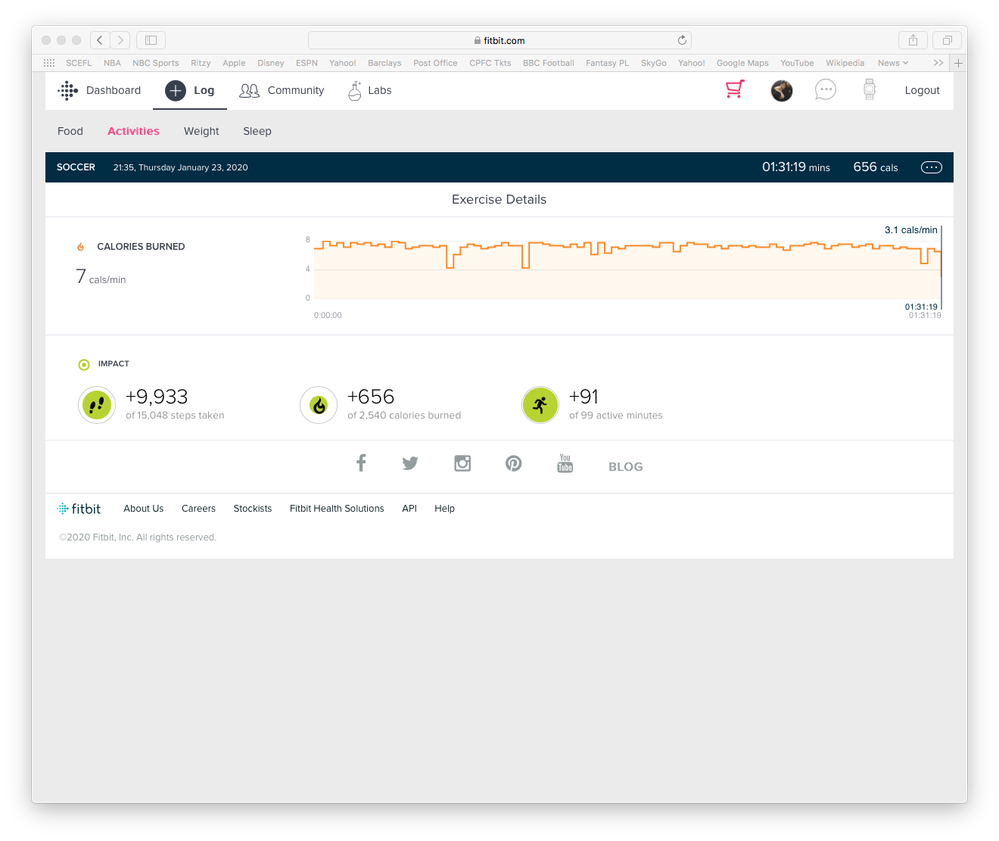The height and width of the screenshot is (841, 999).
Task: Open the YouTube footer icon
Action: pyautogui.click(x=565, y=463)
